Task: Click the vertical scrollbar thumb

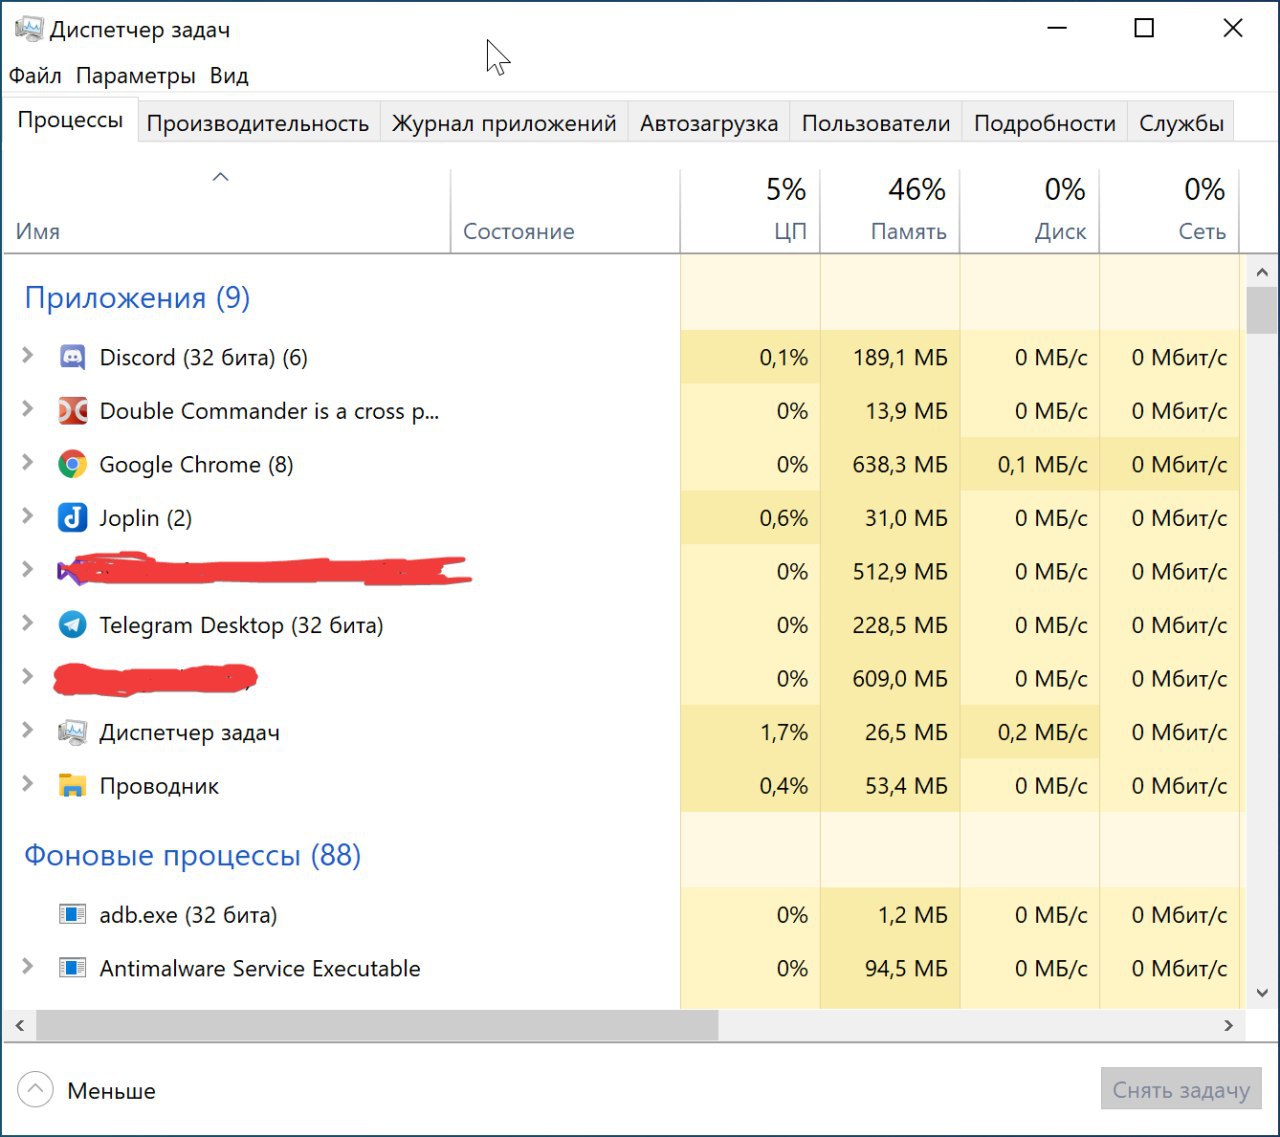Action: tap(1262, 310)
